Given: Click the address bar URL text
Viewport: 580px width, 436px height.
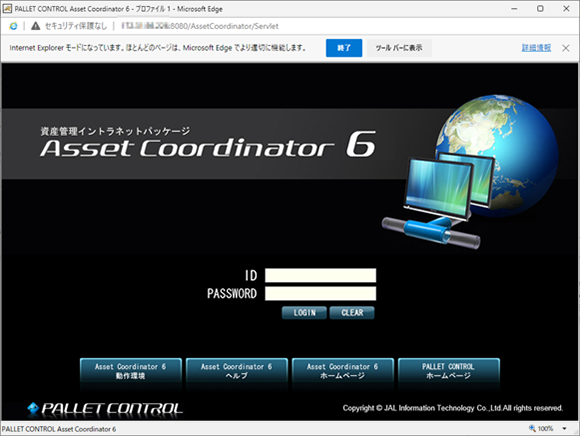Looking at the screenshot, I should coord(200,26).
